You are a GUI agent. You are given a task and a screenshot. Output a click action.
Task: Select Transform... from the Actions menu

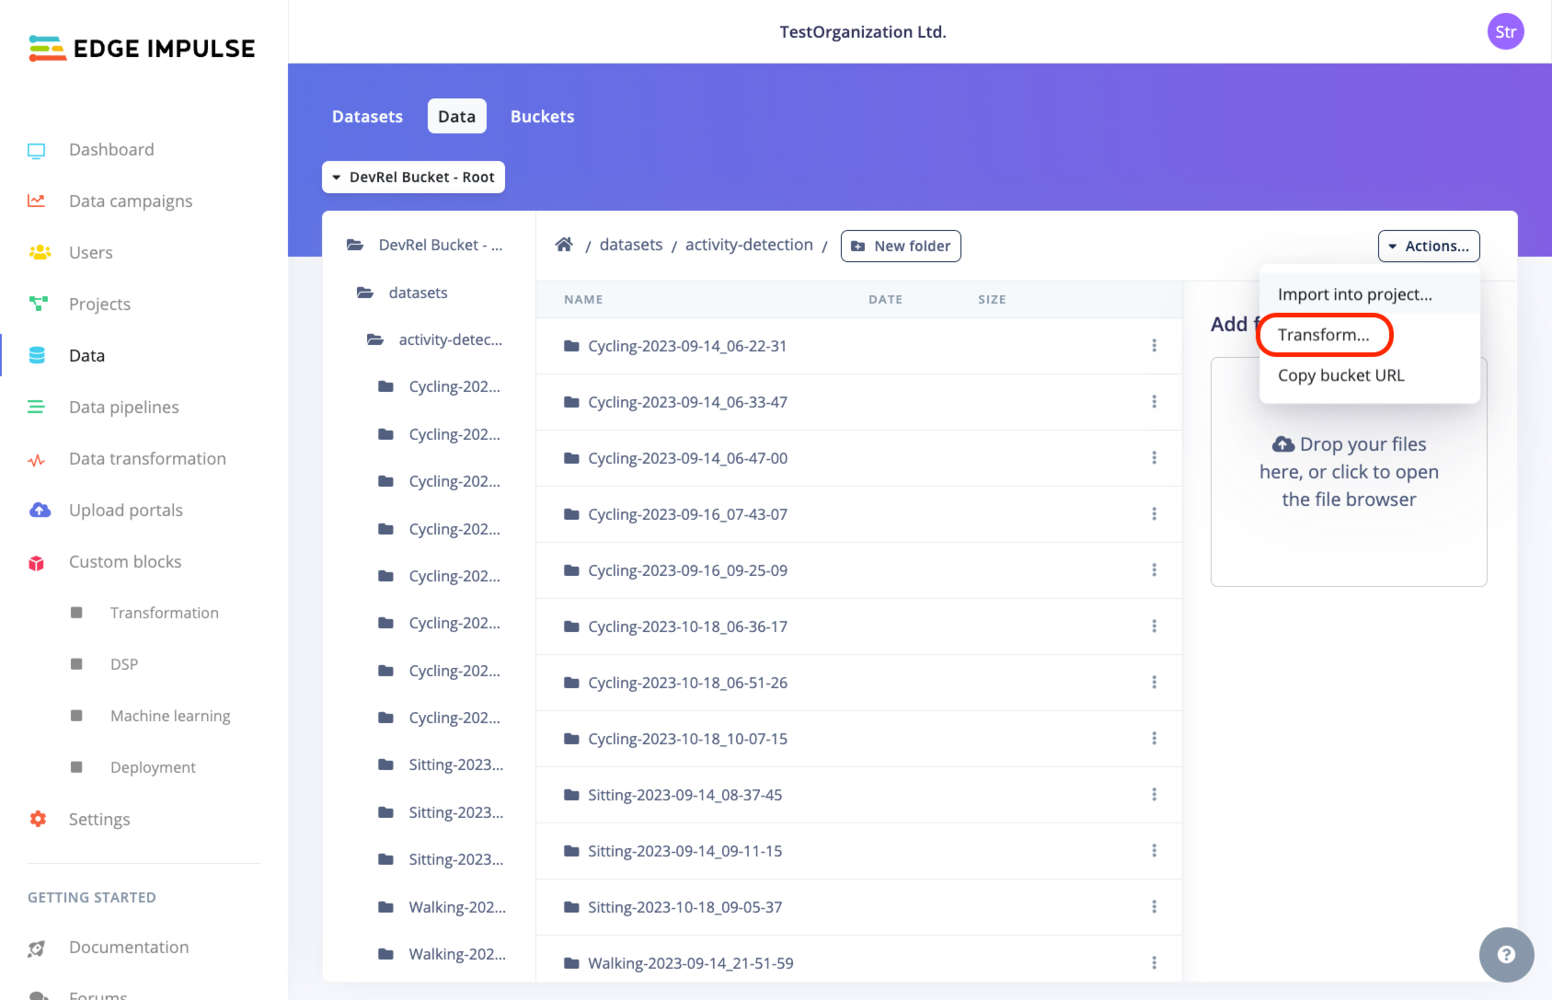pos(1324,335)
